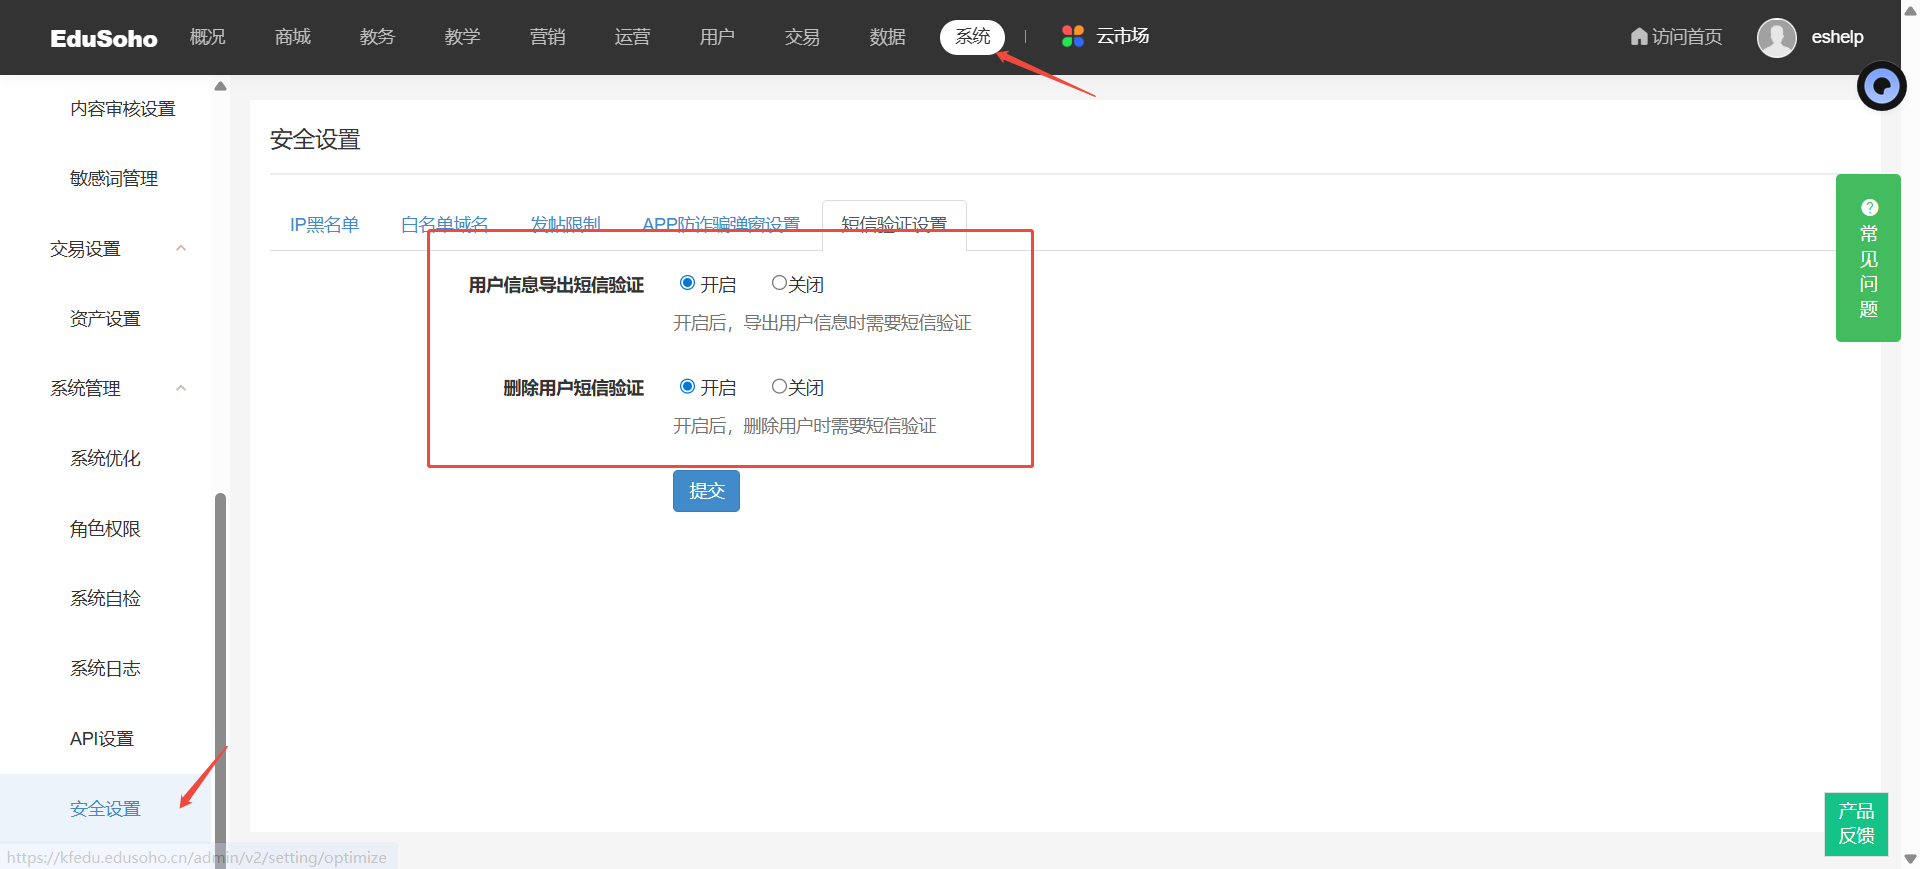Open the blue floating assistant icon

(x=1881, y=87)
